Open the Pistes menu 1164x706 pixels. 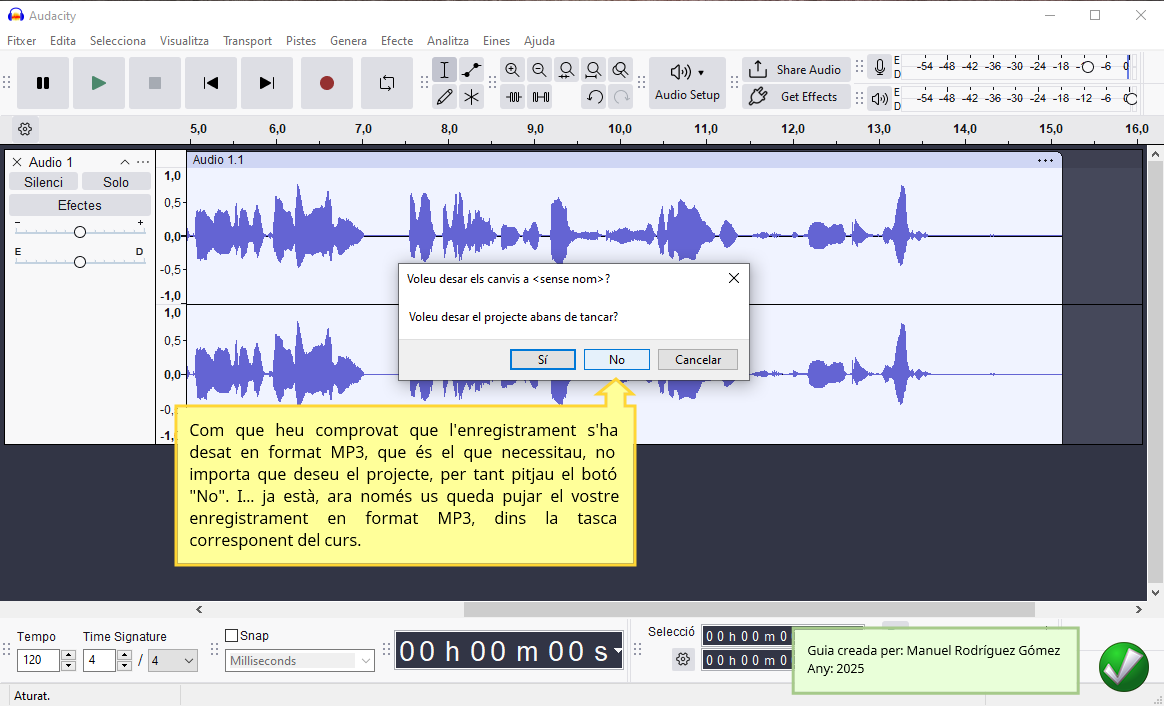[x=301, y=41]
